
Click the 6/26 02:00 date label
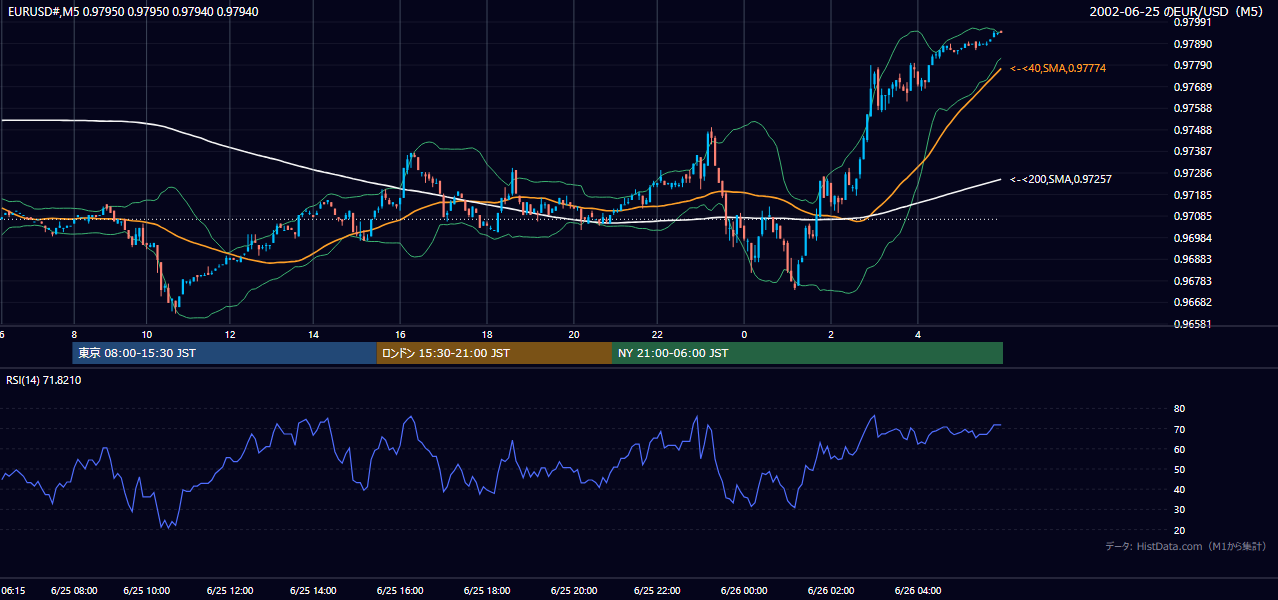tap(831, 591)
